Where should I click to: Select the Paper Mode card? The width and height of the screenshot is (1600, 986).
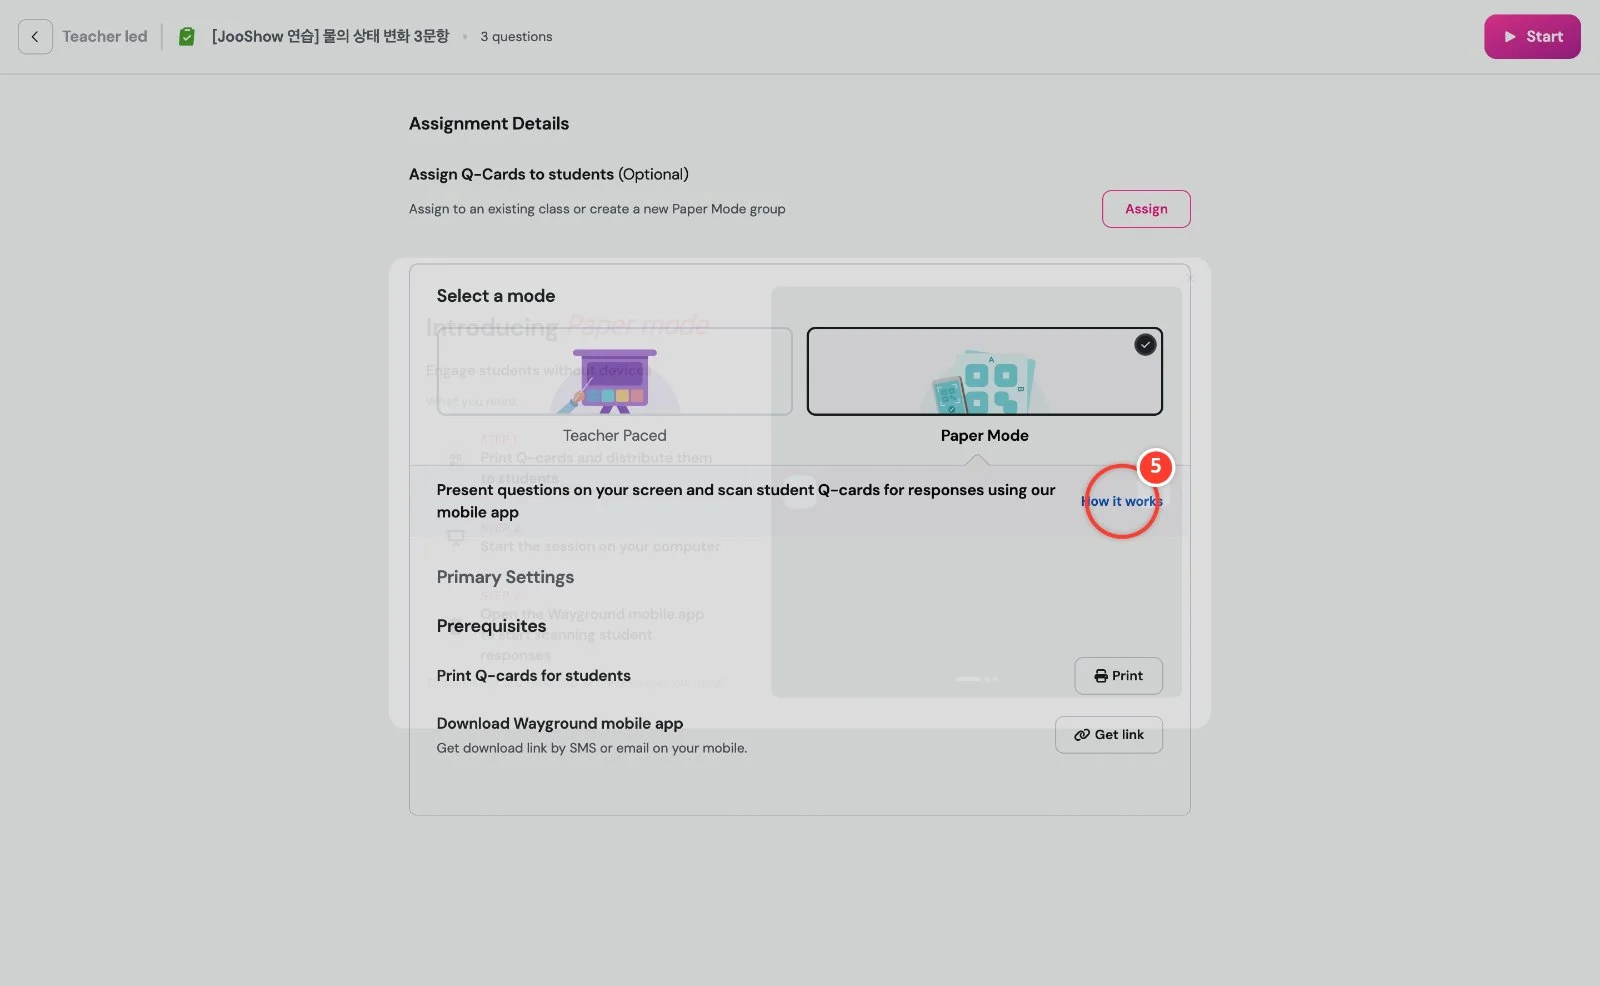coord(984,371)
